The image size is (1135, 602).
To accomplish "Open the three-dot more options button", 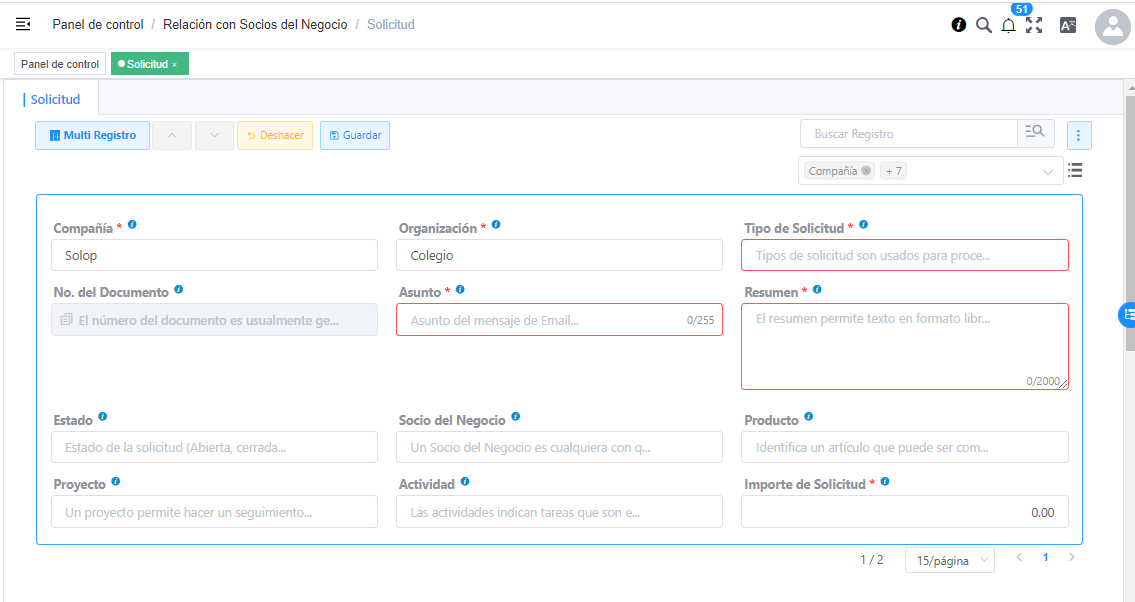I will (x=1078, y=135).
